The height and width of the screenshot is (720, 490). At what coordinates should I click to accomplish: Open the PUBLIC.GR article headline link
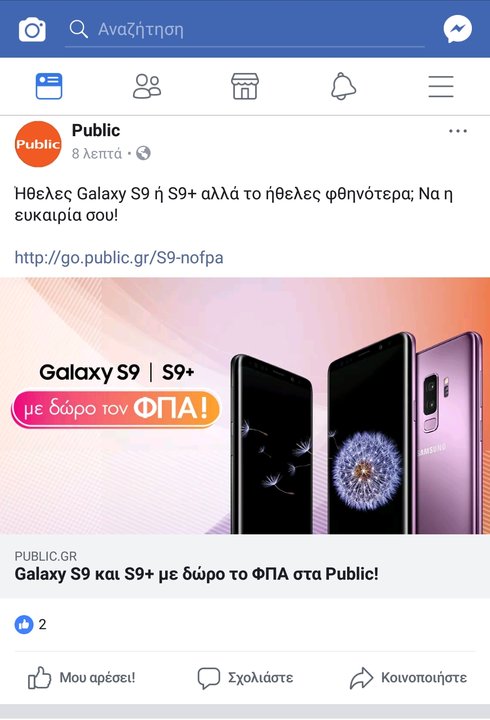click(x=197, y=574)
